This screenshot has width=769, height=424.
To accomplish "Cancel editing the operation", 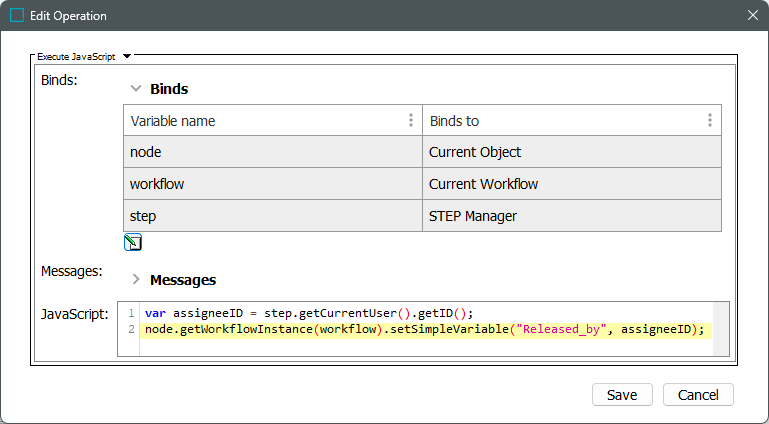I will (698, 395).
